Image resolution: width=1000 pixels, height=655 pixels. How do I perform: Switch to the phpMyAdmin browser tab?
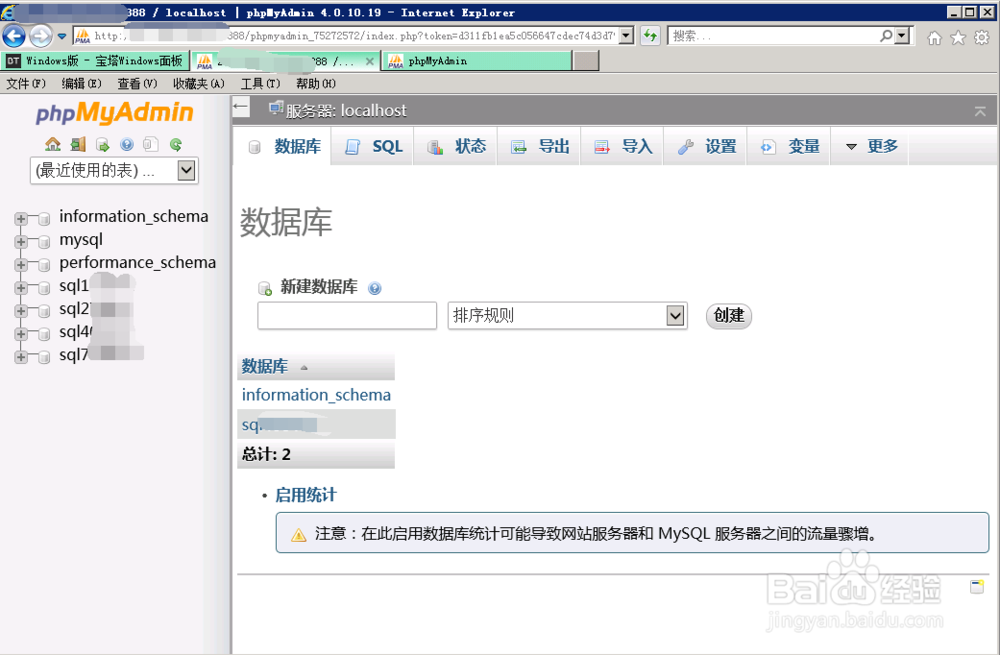tap(476, 61)
